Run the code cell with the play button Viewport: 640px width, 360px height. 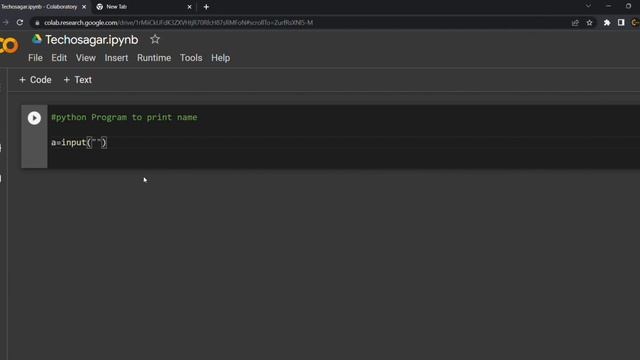click(34, 118)
